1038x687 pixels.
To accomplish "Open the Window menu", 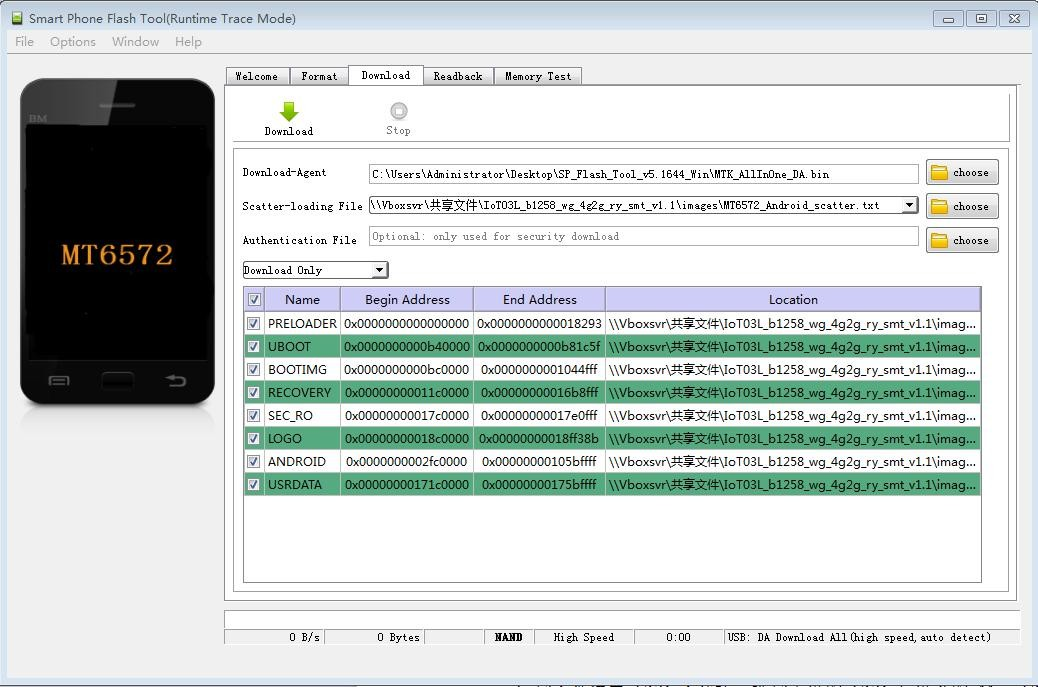I will [136, 42].
